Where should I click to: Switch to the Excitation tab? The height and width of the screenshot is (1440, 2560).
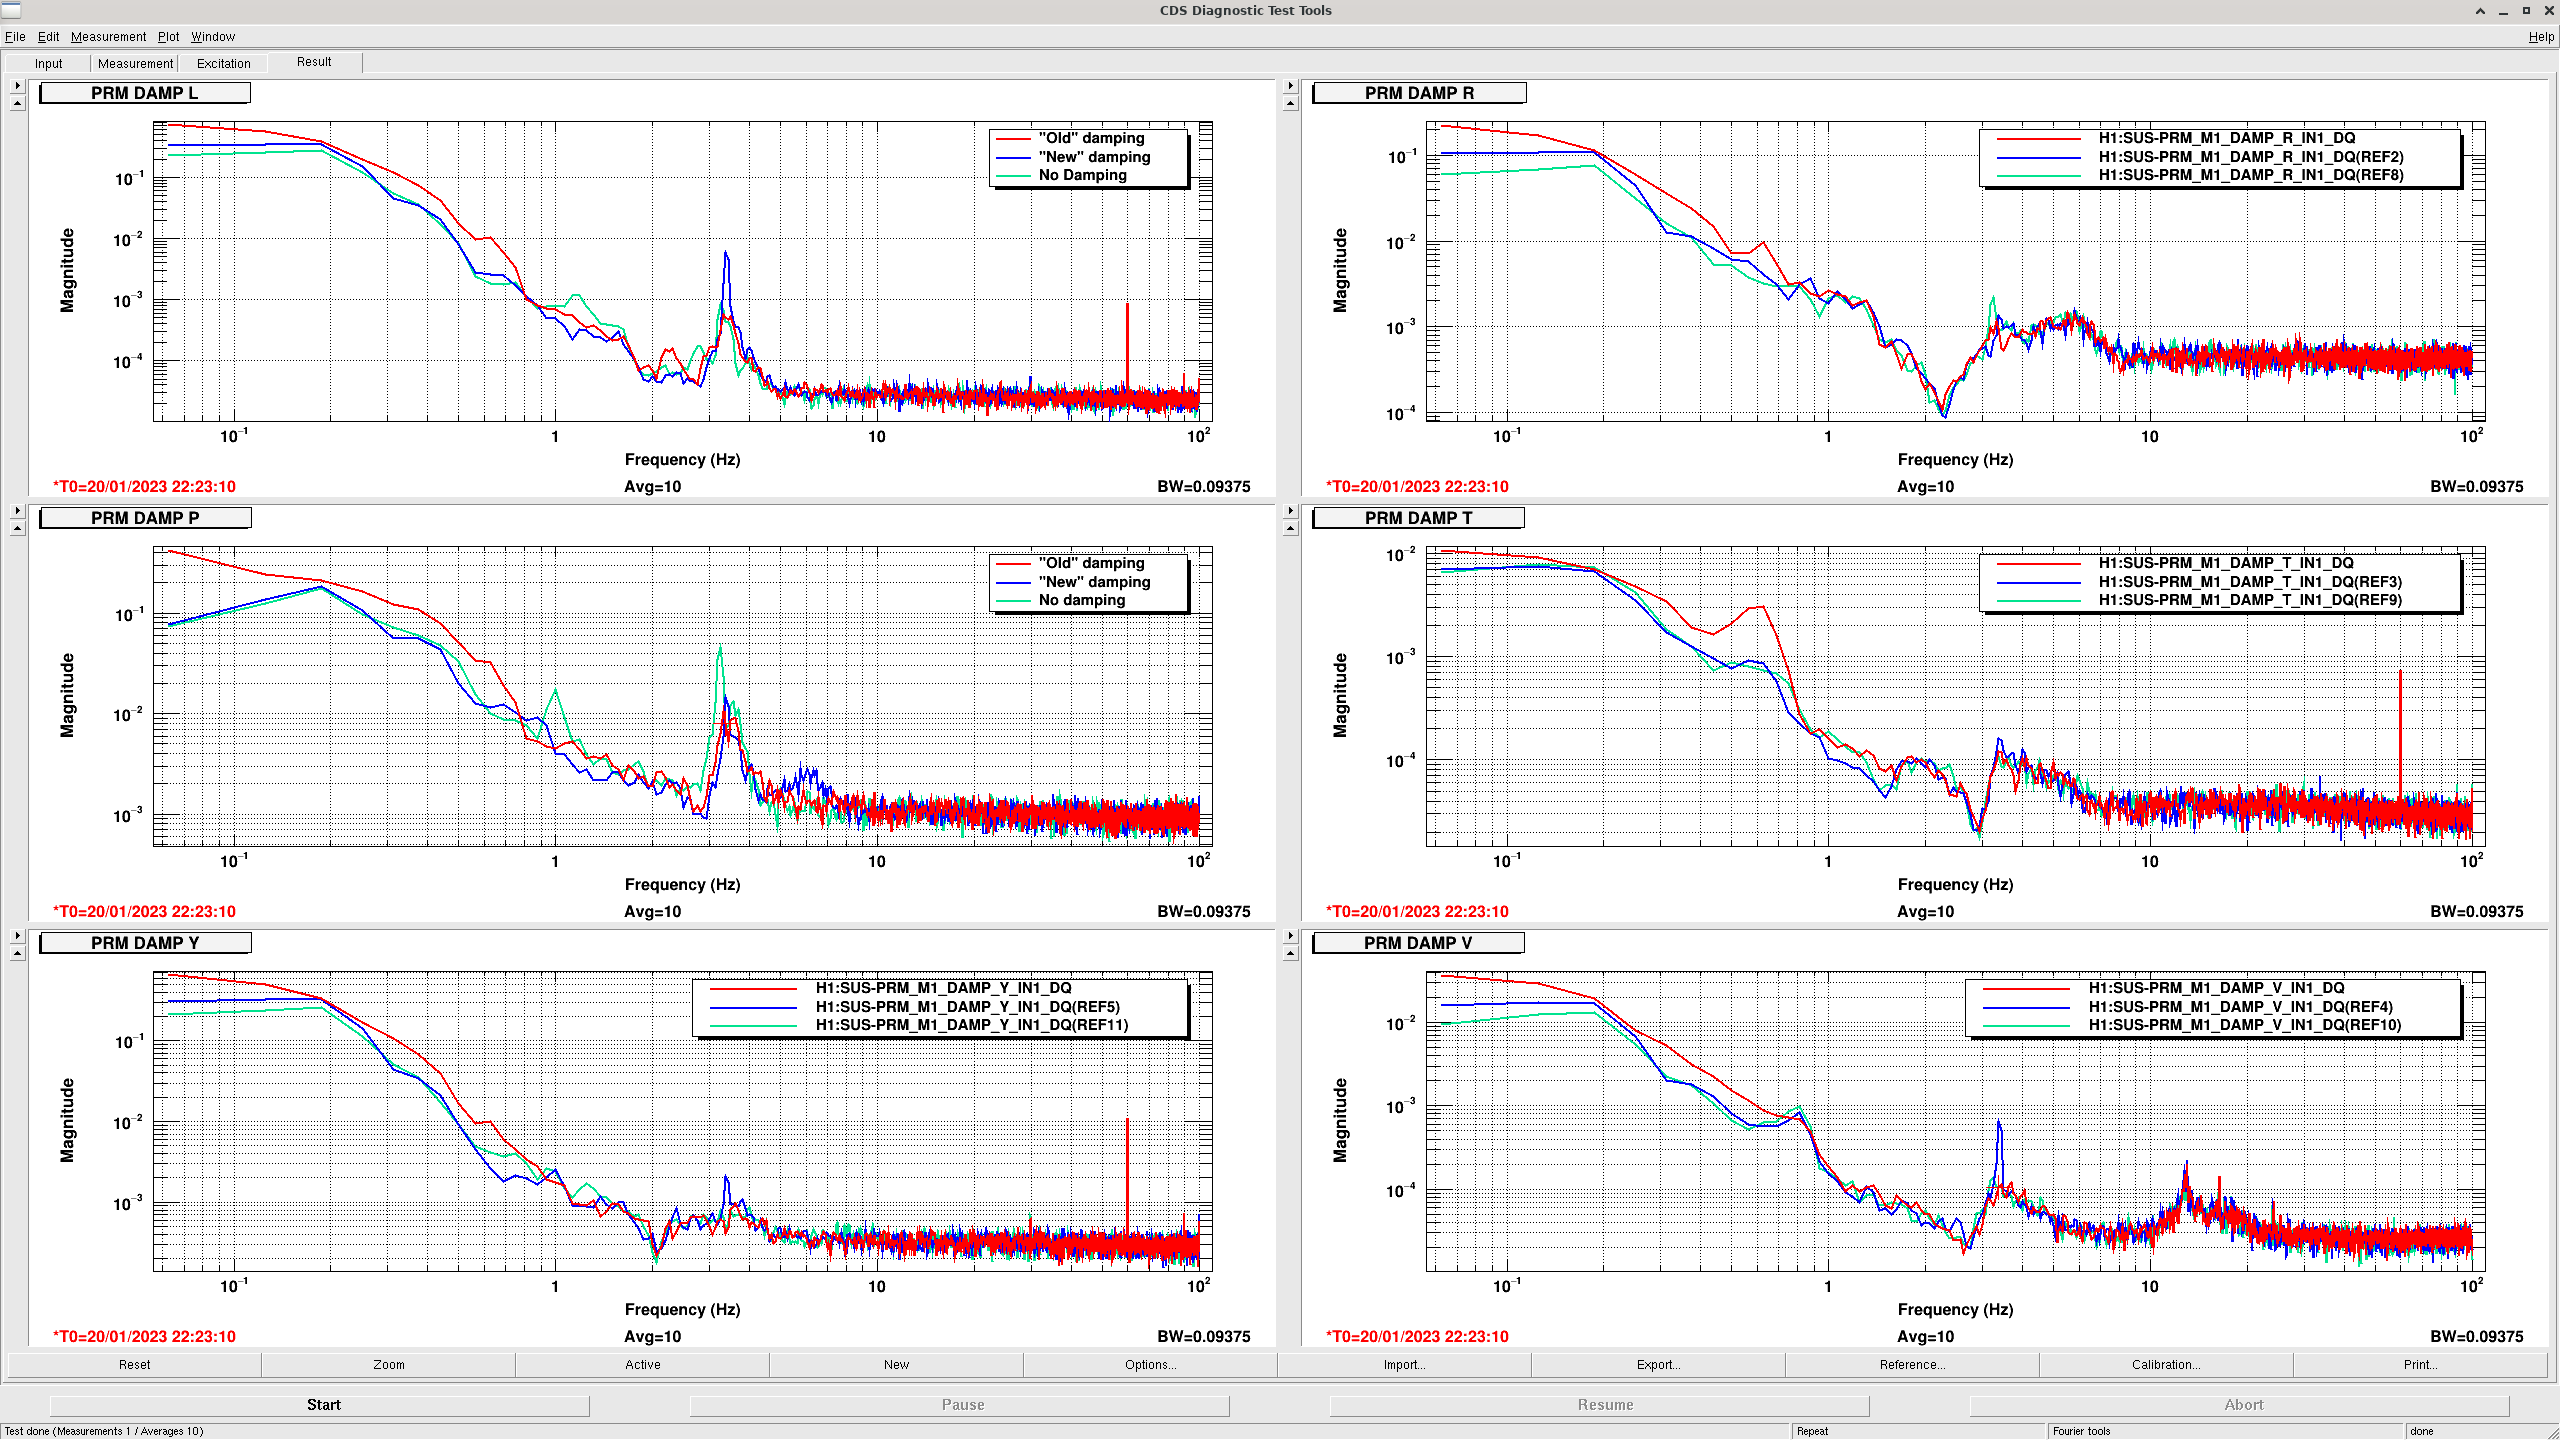coord(224,63)
